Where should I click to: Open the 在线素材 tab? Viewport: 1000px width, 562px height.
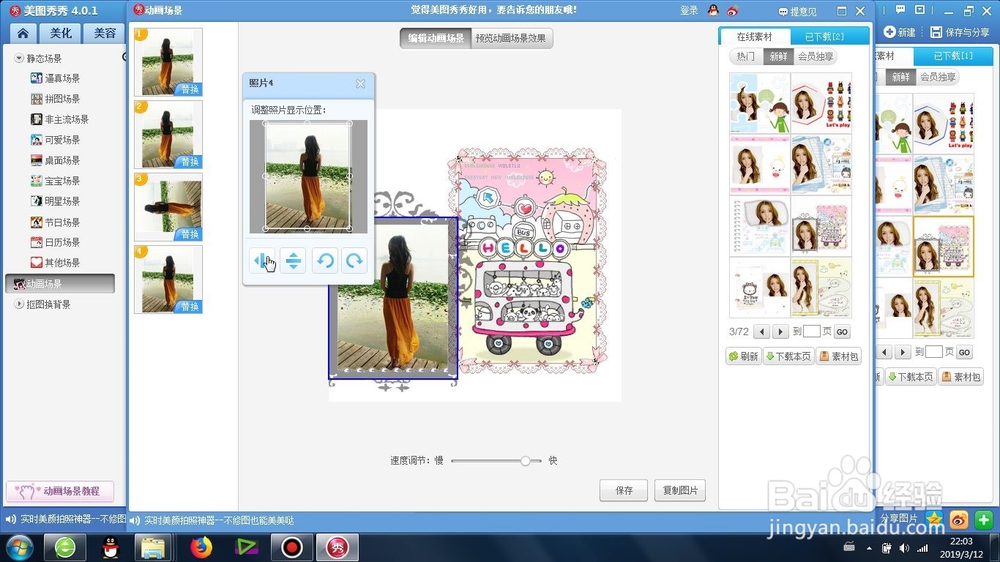(754, 36)
